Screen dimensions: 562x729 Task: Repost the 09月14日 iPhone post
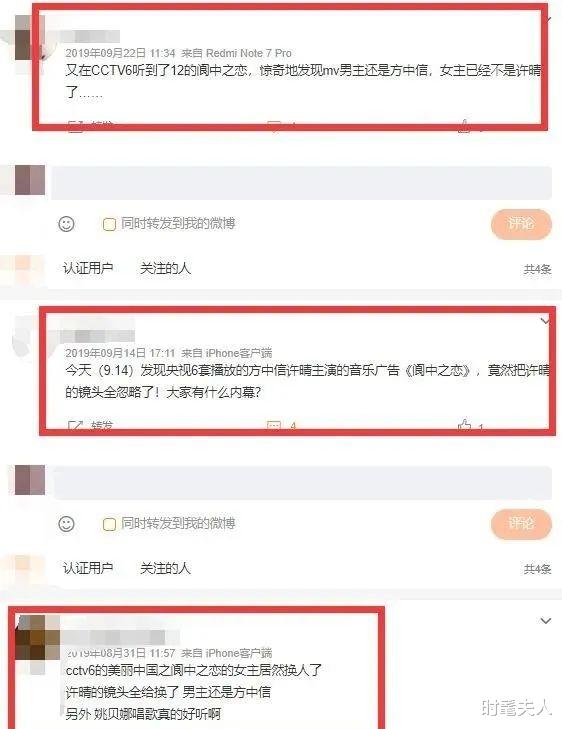click(x=90, y=425)
